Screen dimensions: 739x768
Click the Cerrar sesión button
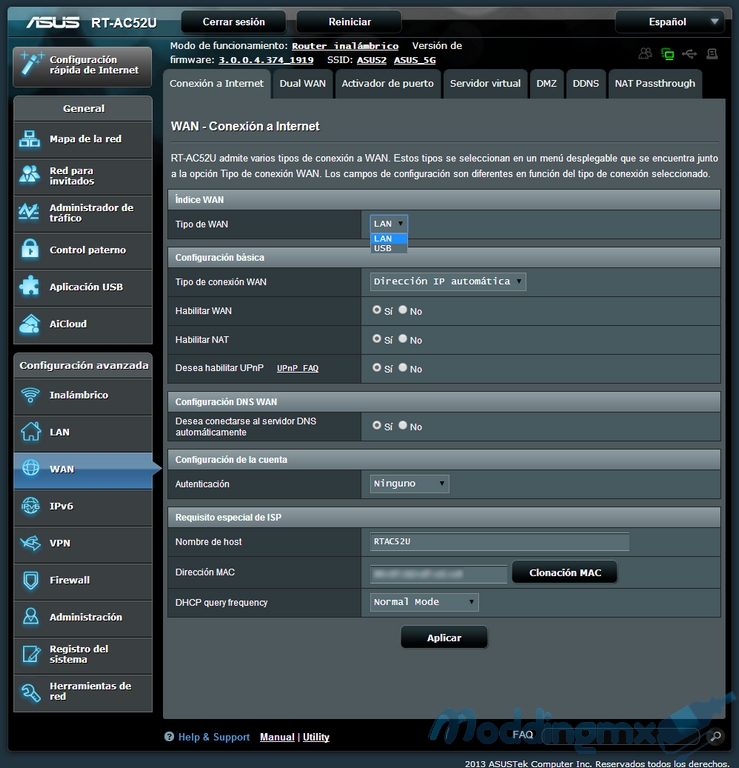(x=234, y=22)
